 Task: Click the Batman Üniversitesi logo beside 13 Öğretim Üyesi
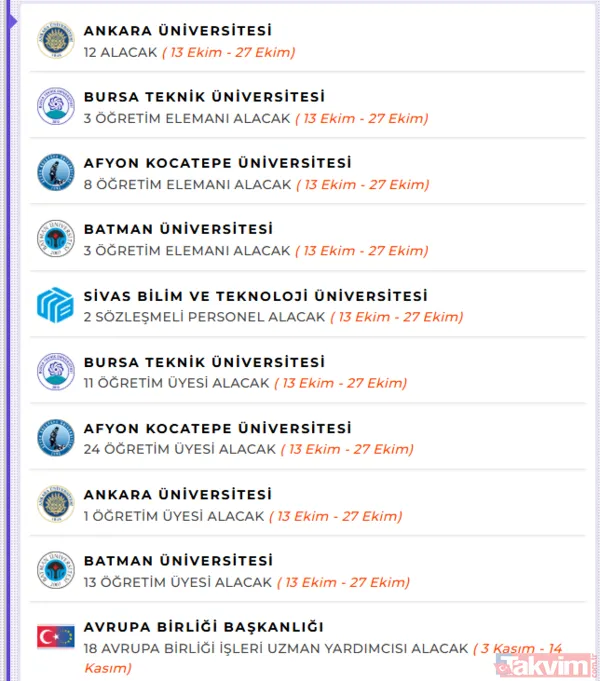[56, 570]
